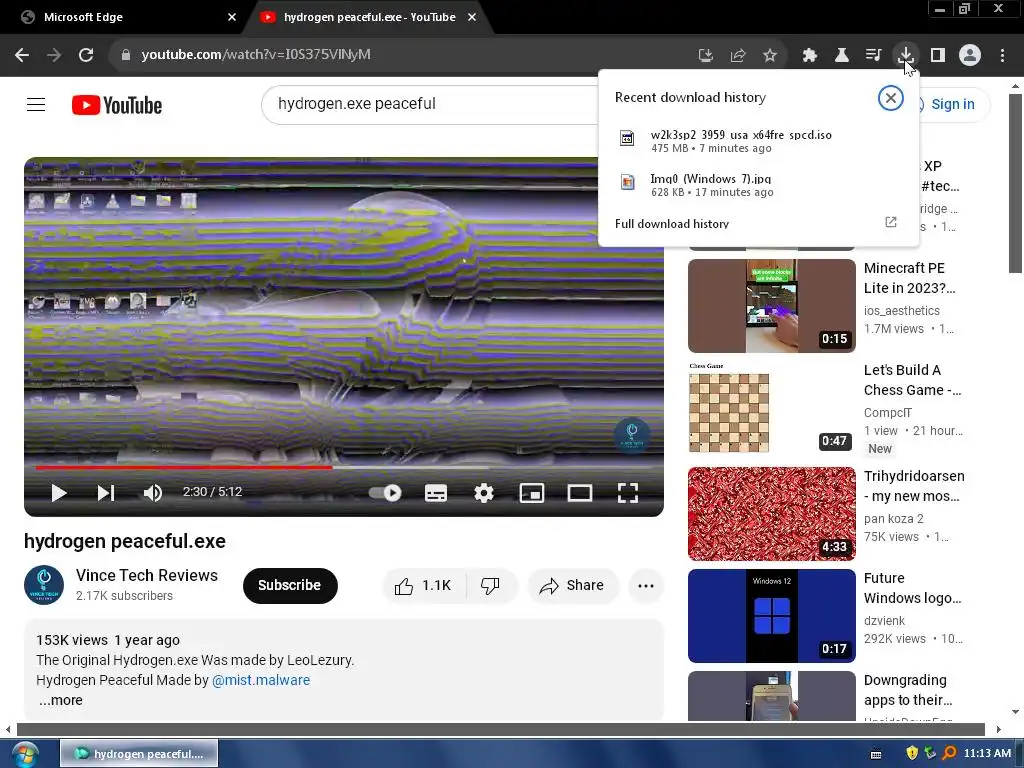
Task: Click the security shield tray icon
Action: tap(912, 754)
